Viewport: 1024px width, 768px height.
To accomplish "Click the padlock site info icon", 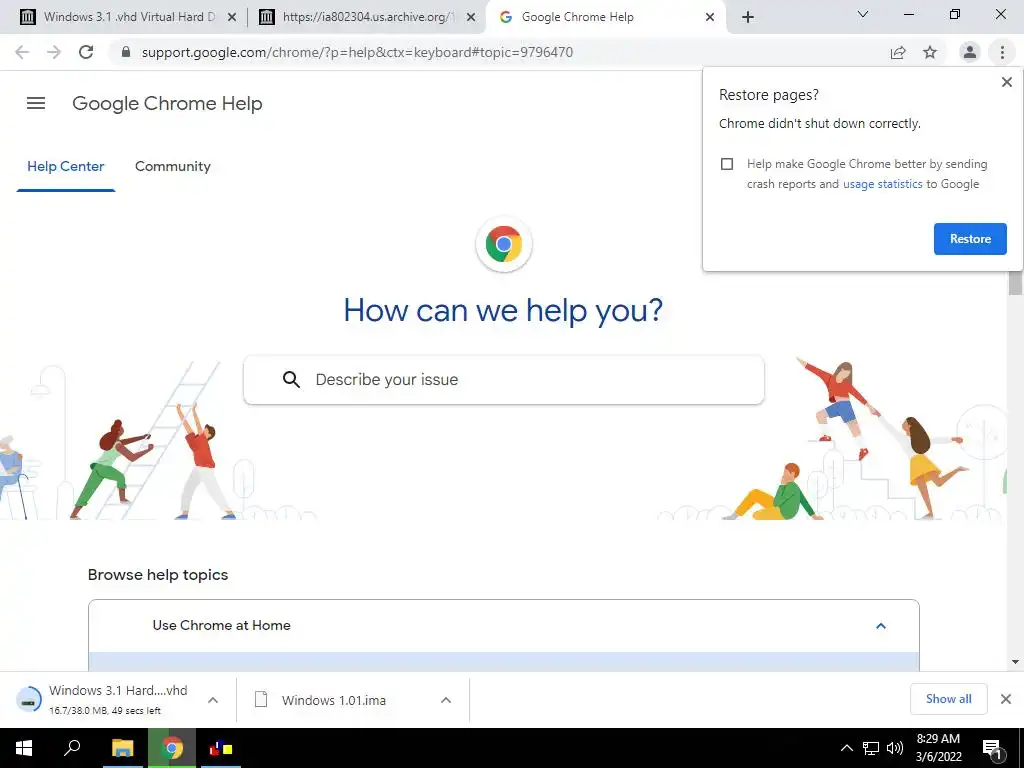I will click(x=126, y=52).
